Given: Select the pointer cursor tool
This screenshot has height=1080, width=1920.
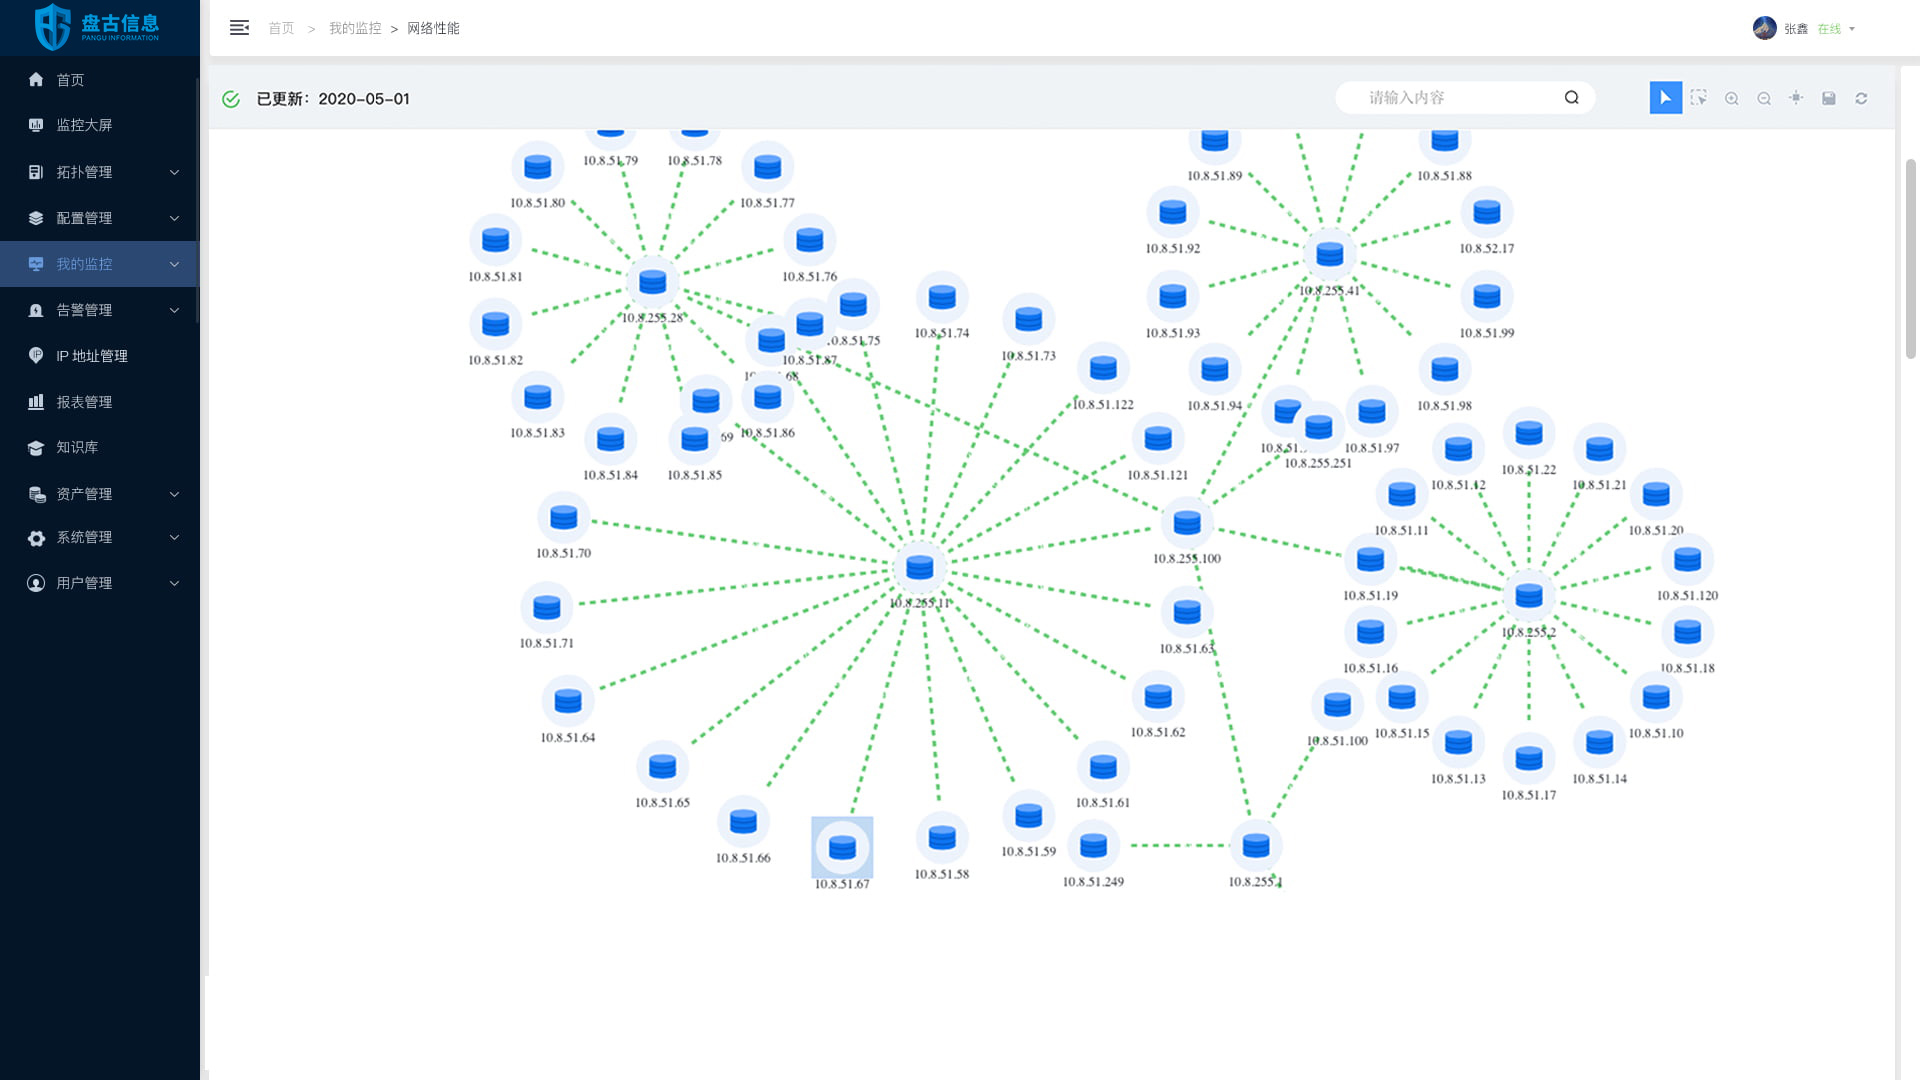Looking at the screenshot, I should 1665,98.
